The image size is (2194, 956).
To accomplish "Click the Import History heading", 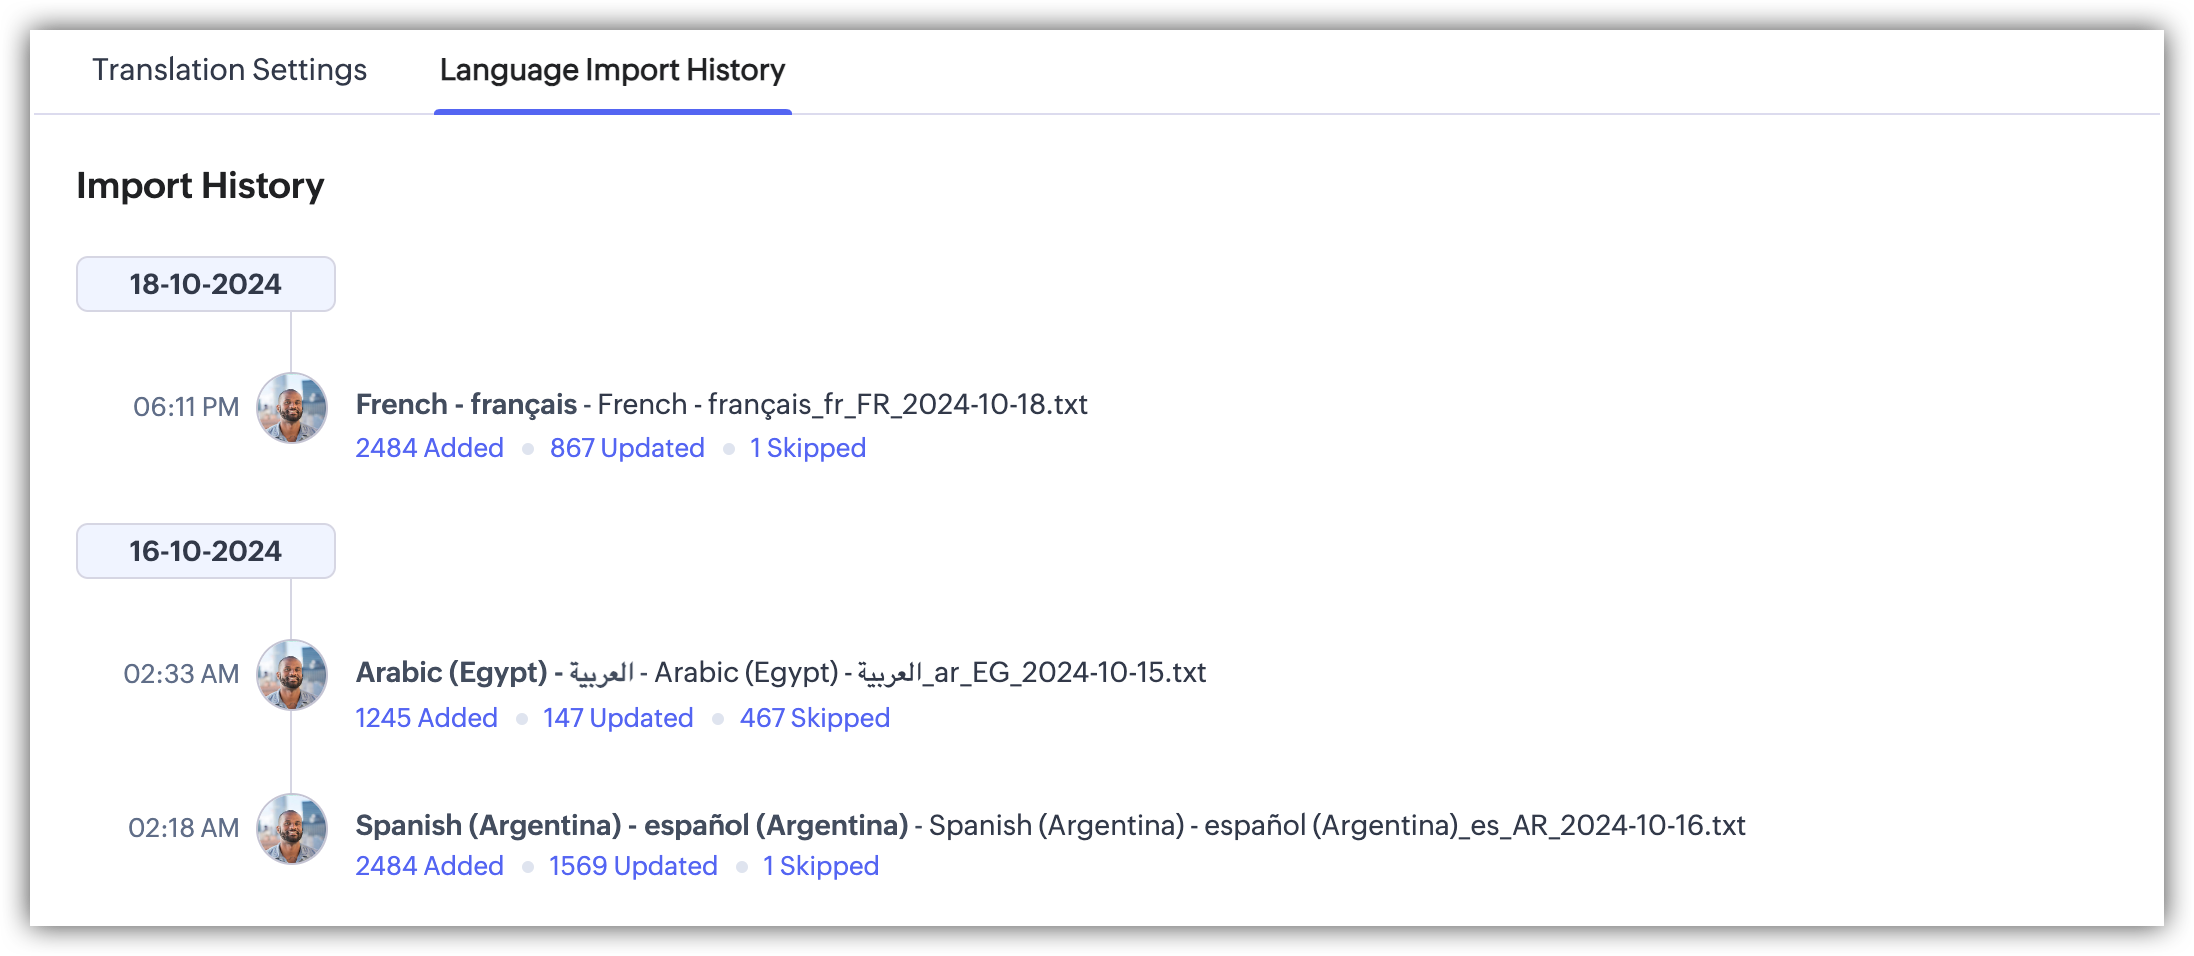I will 200,186.
